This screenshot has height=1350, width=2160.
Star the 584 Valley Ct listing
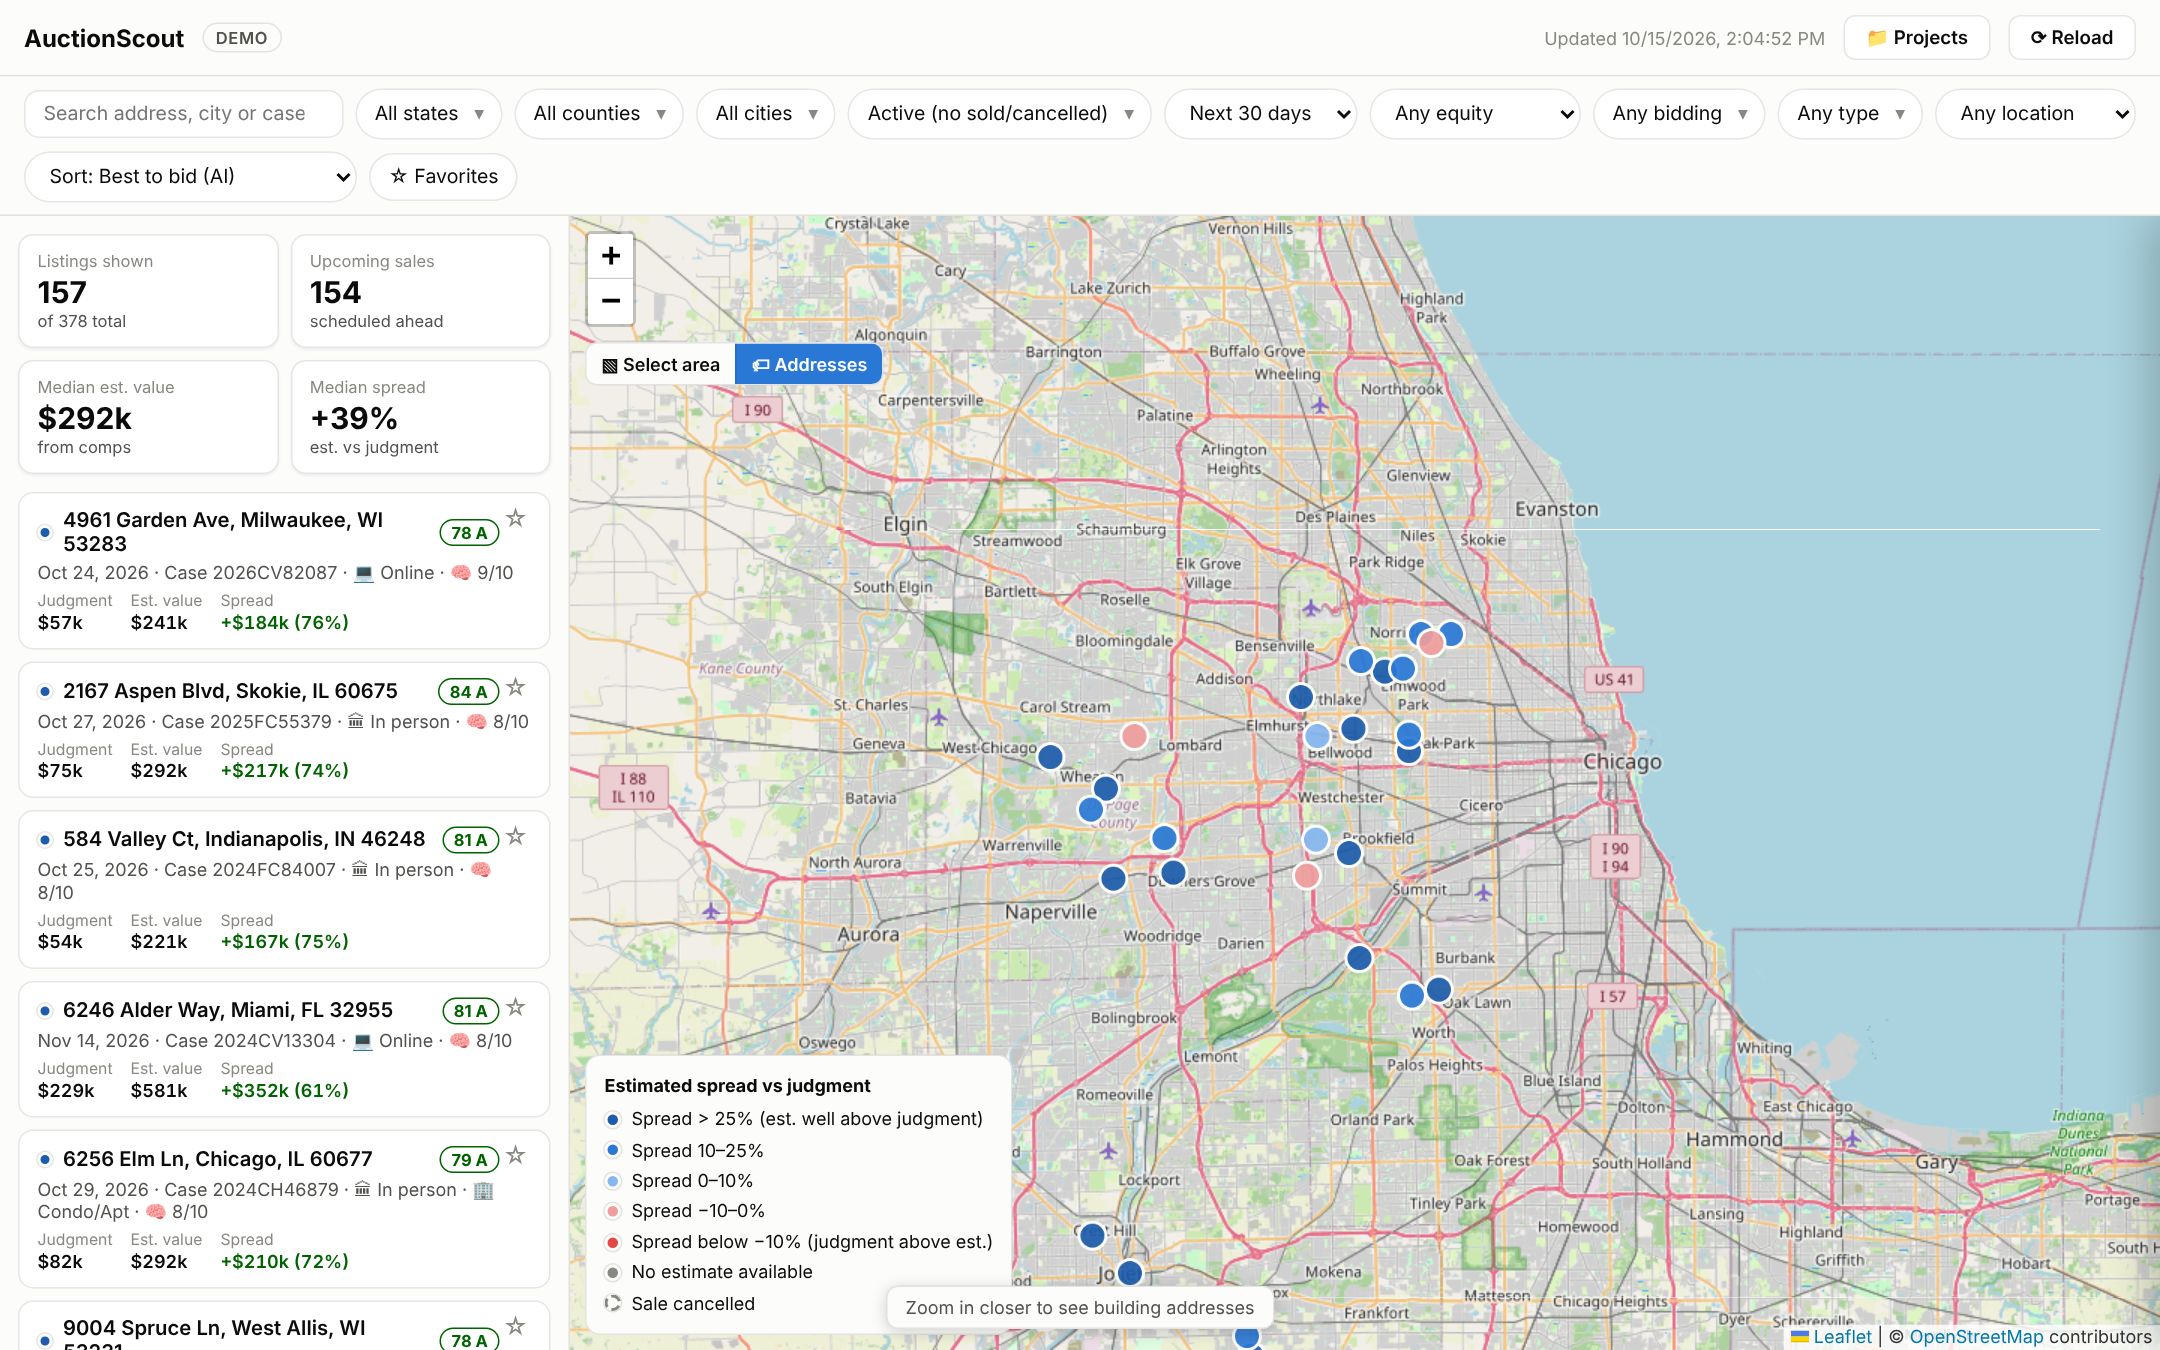pos(515,836)
